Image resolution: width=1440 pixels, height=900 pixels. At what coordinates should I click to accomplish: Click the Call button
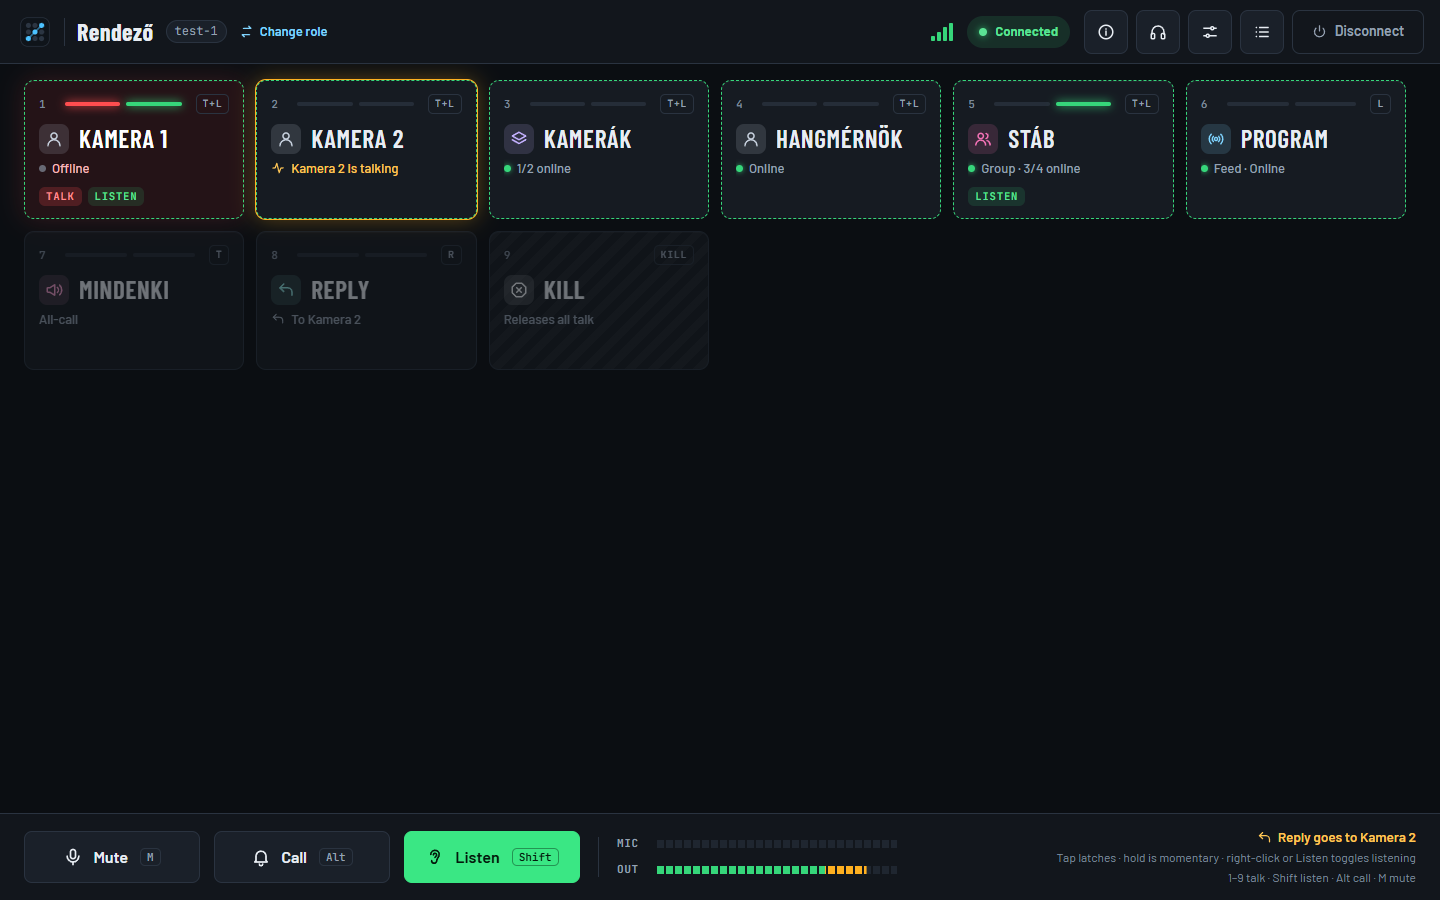[x=302, y=857]
